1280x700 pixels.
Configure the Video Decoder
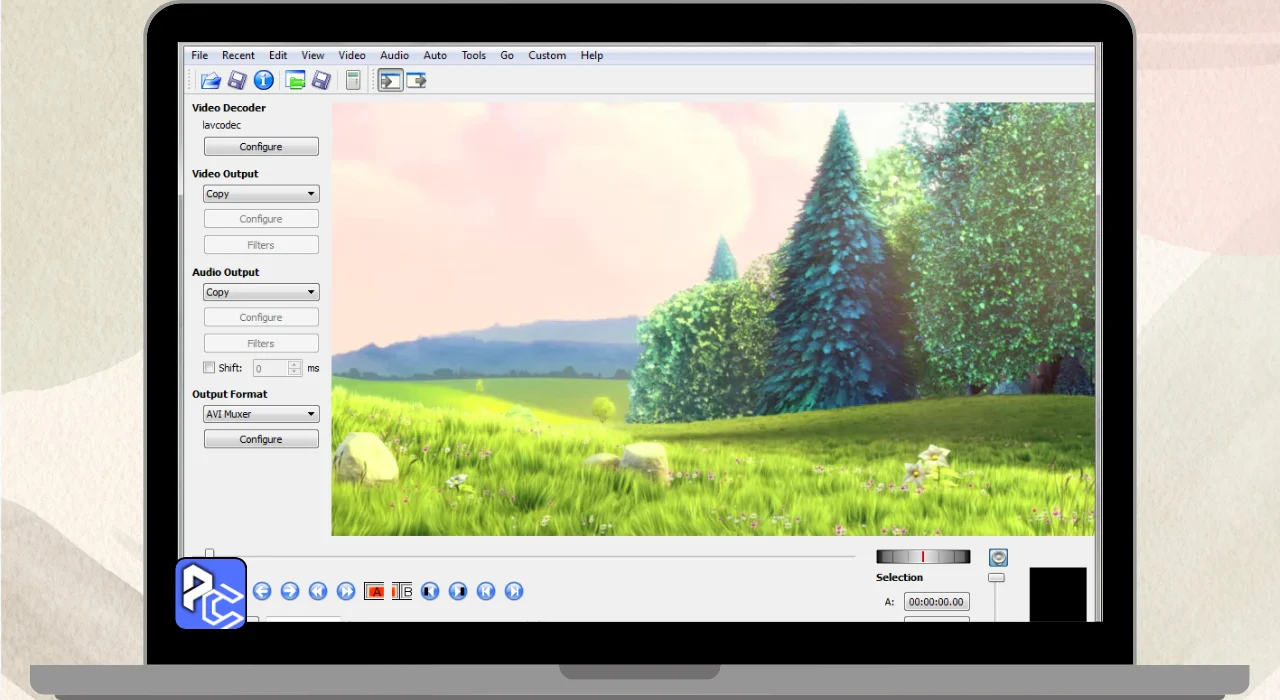(261, 147)
